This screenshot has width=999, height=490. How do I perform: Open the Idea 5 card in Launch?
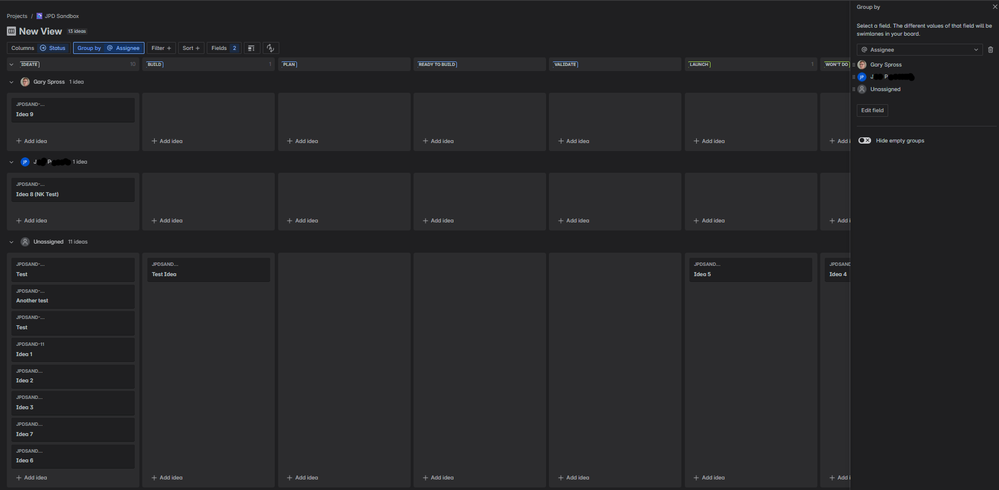point(751,270)
